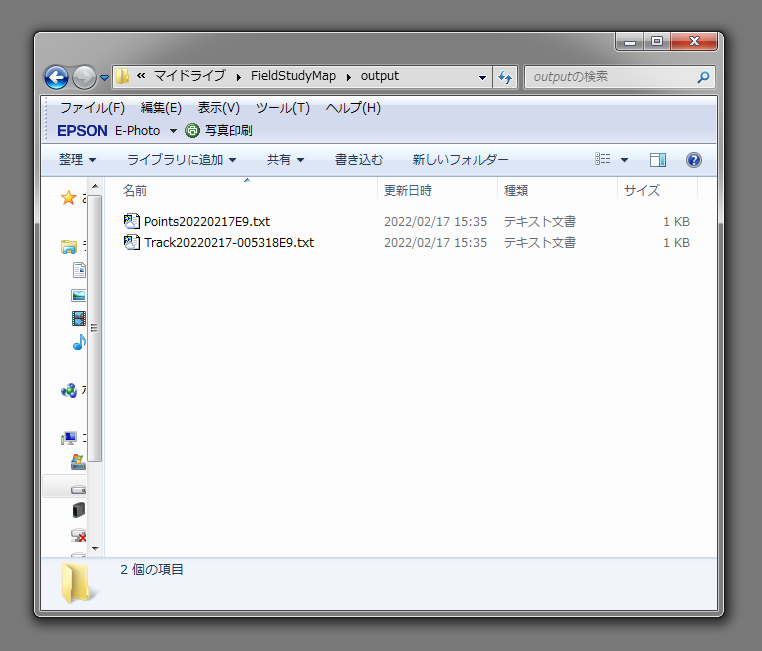
Task: Click the Track20220217-005318E9.txt file icon
Action: [132, 242]
